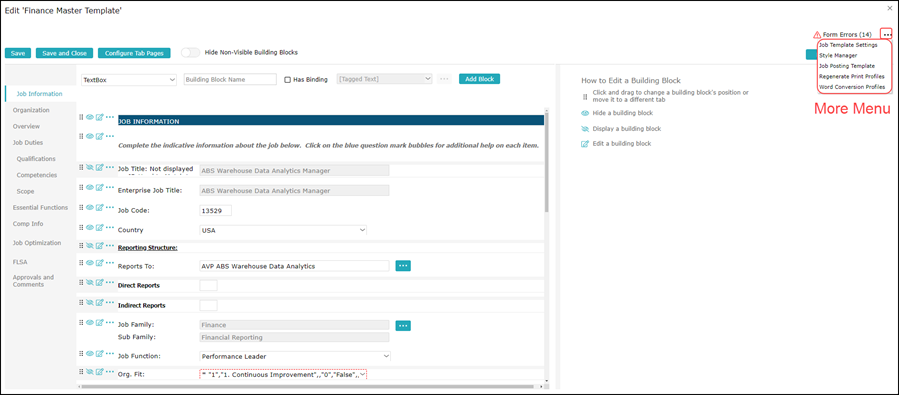Open the Job Function dropdown
Image resolution: width=899 pixels, height=395 pixels.
coord(295,356)
